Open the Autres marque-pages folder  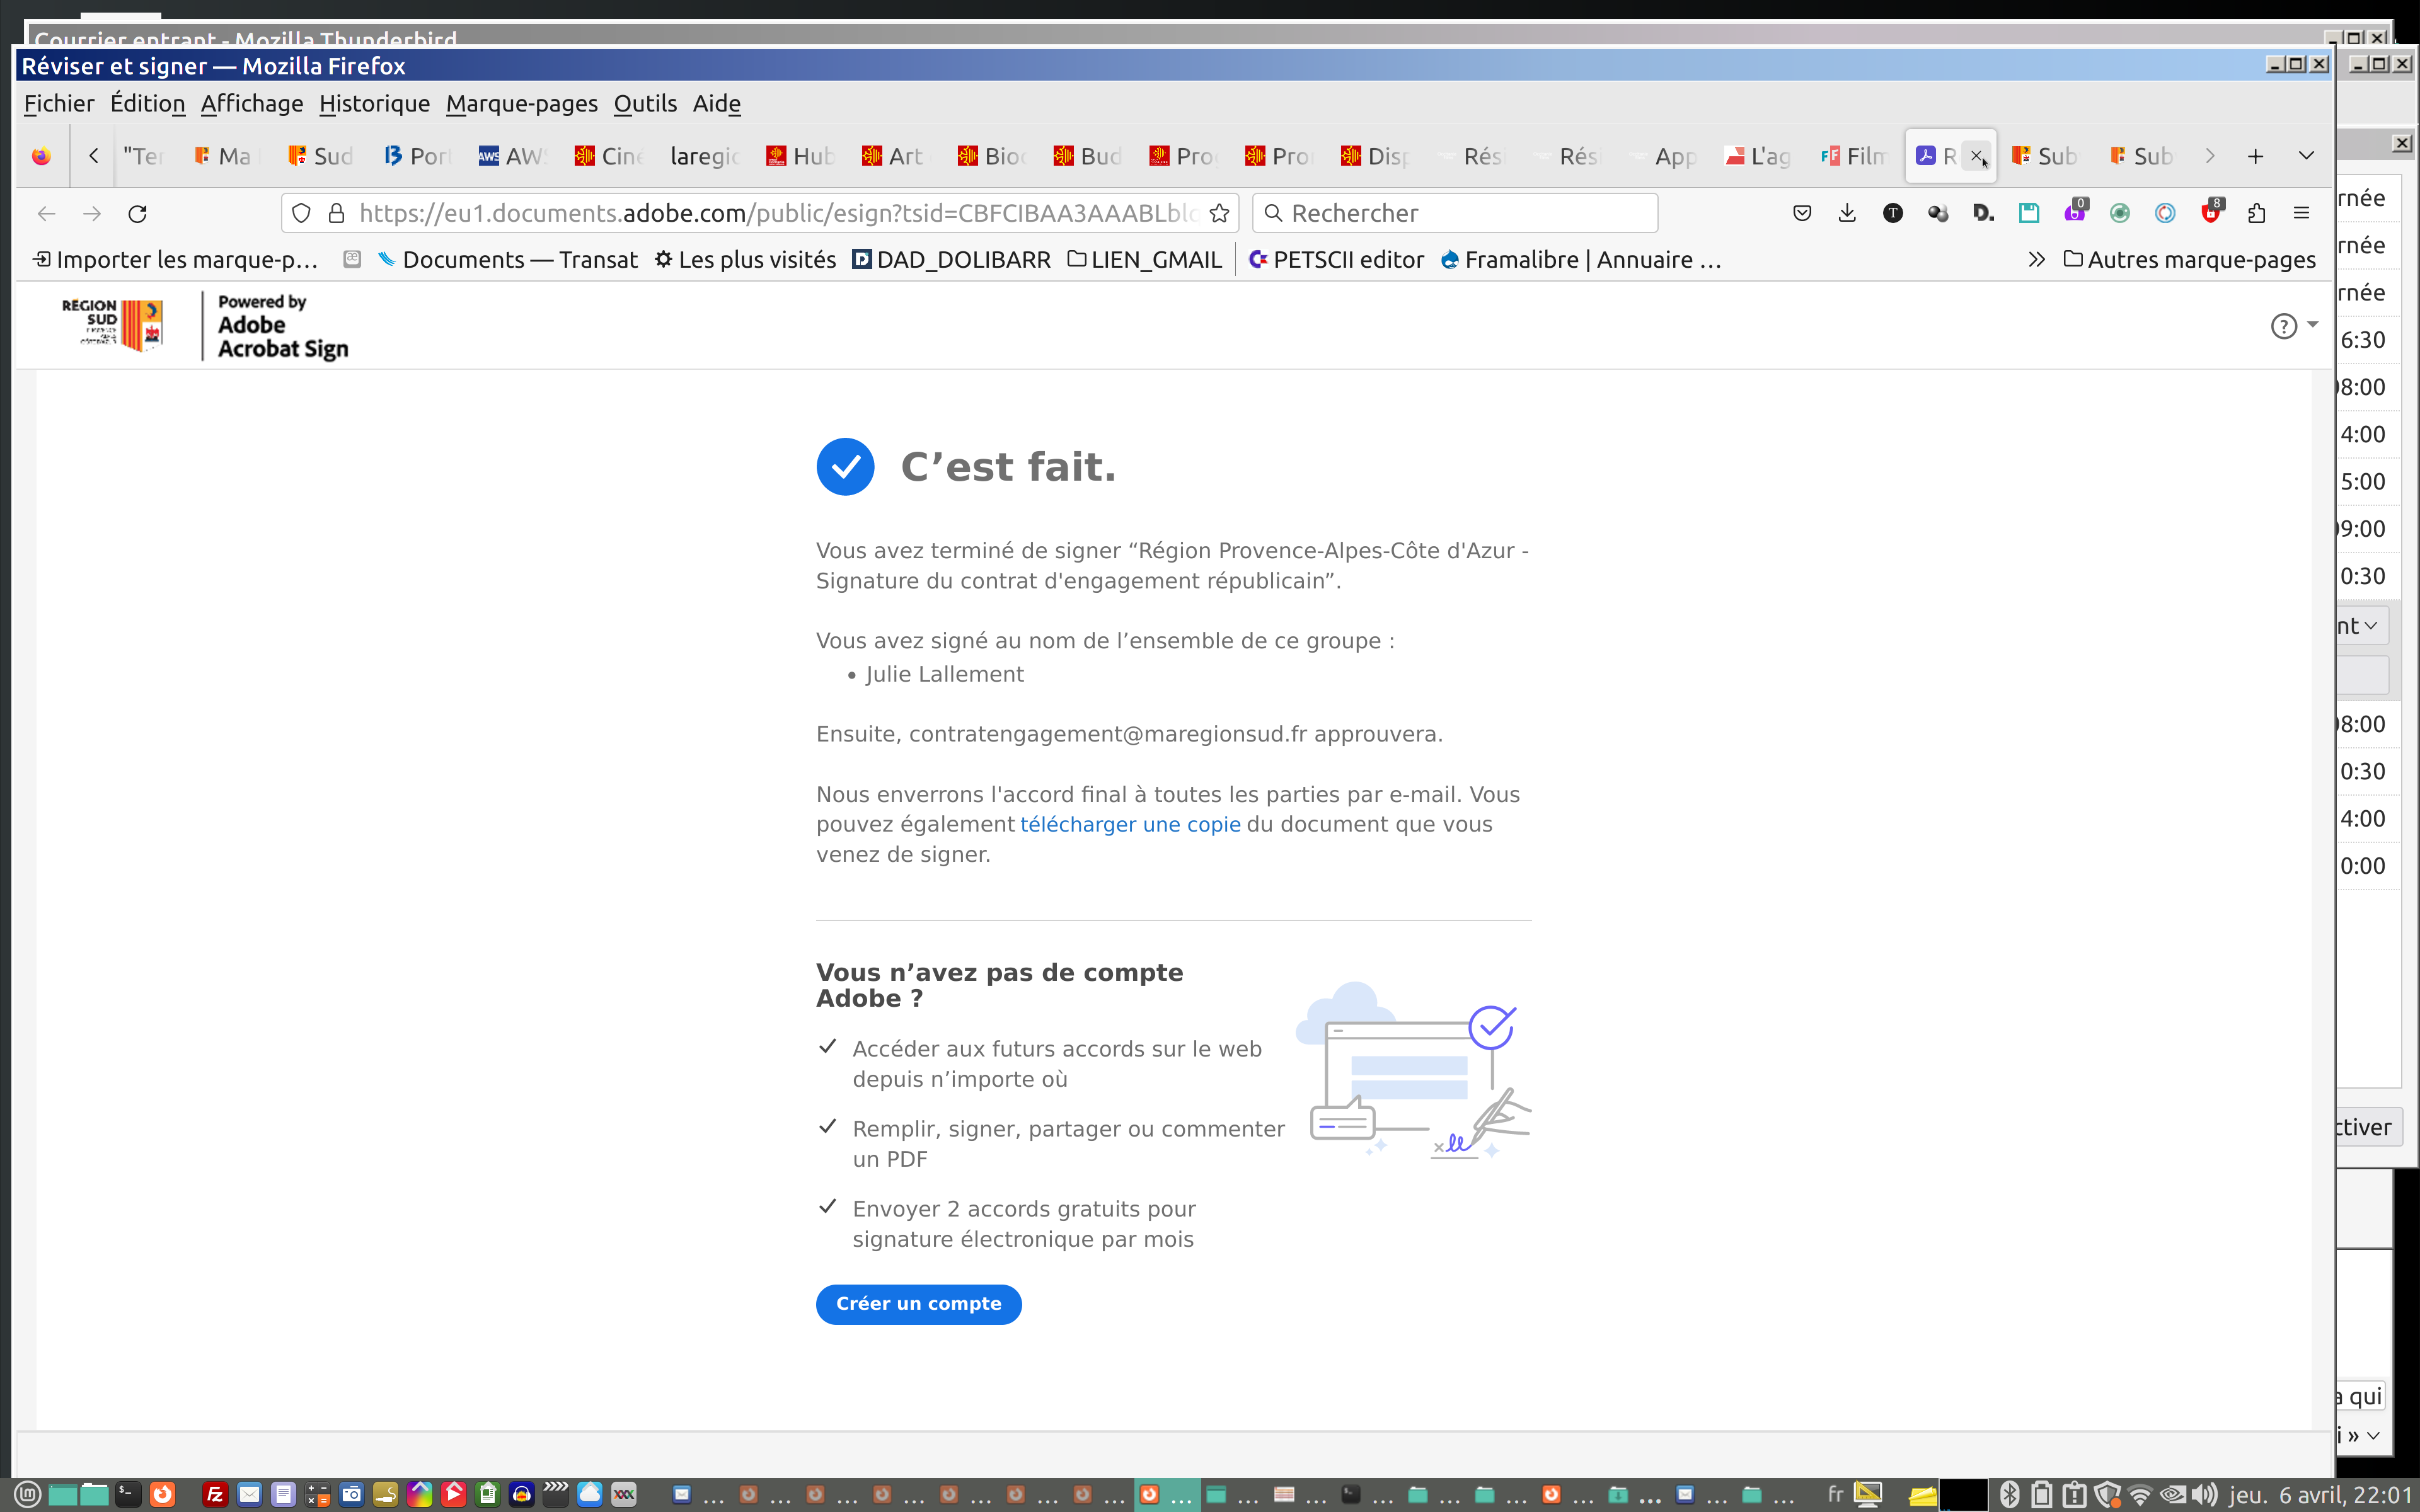2190,260
